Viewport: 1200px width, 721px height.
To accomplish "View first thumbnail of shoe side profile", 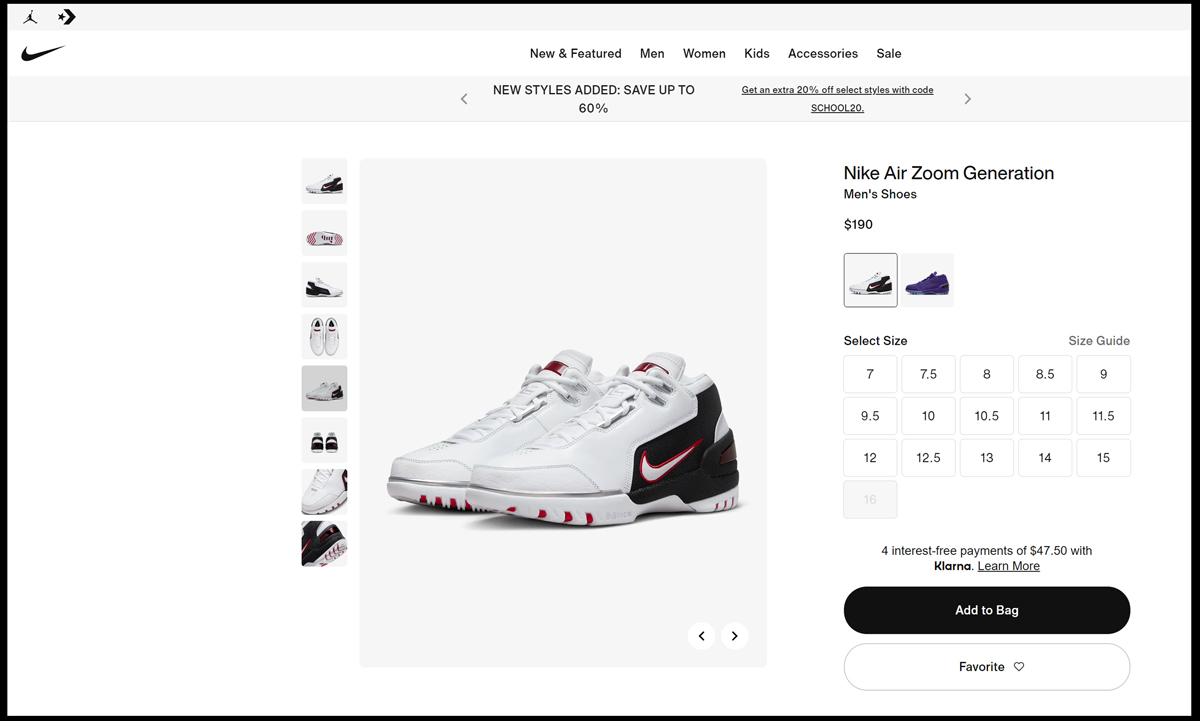I will [325, 181].
